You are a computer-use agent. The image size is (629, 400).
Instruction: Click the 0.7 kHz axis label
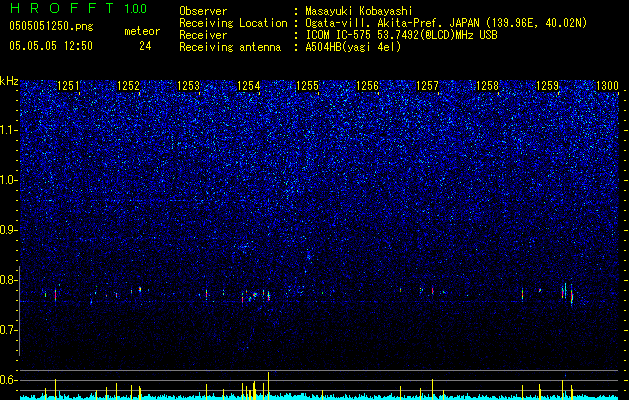tap(9, 330)
